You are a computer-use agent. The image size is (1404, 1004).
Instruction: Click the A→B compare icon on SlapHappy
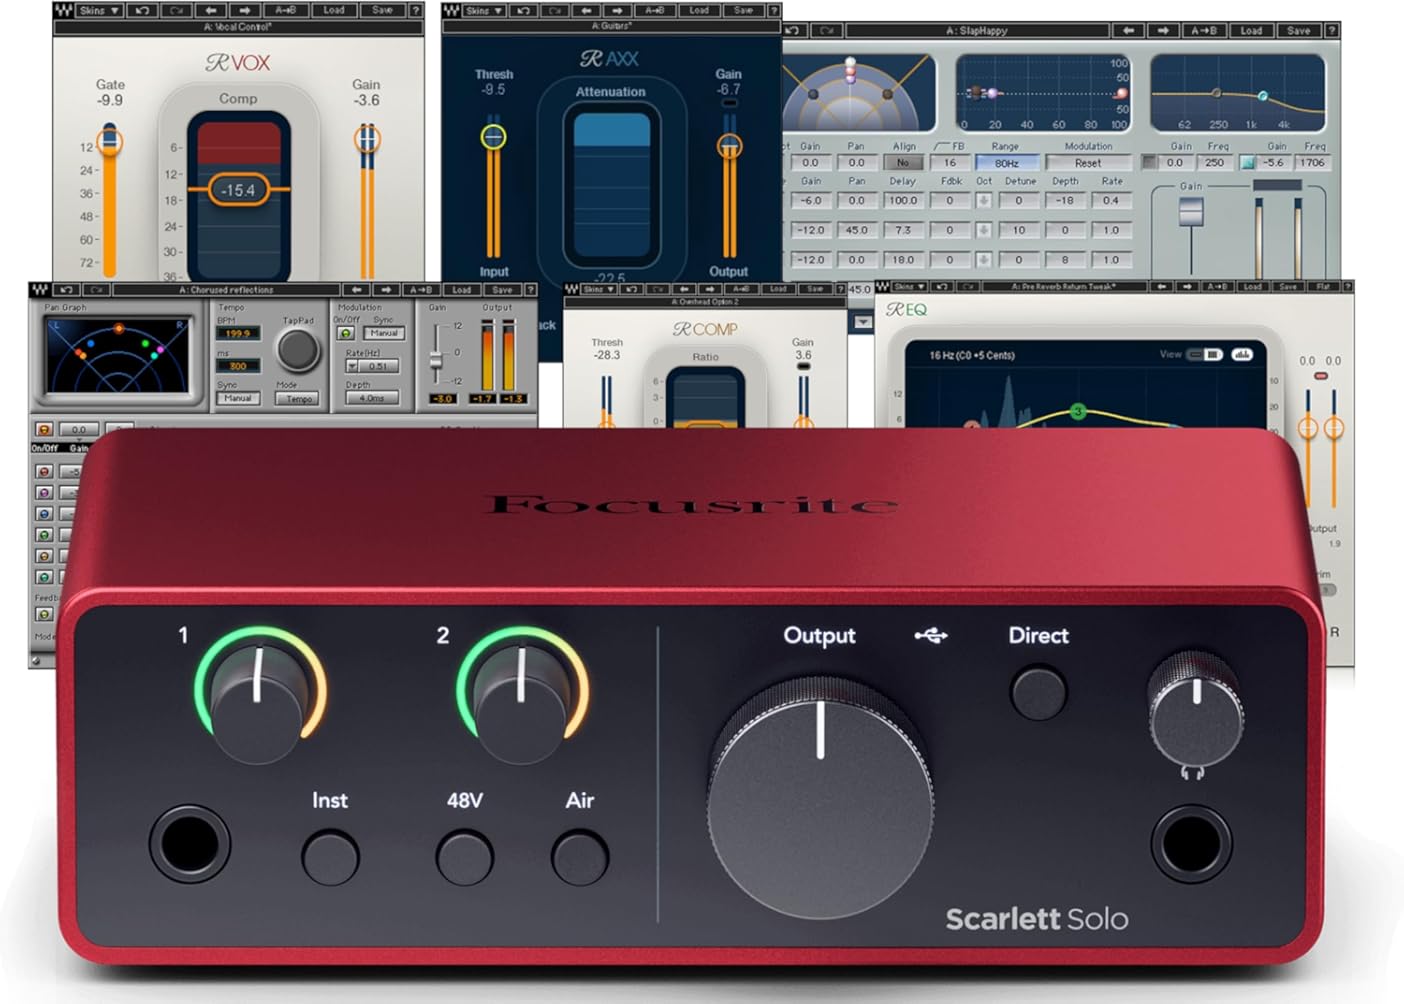point(1204,30)
